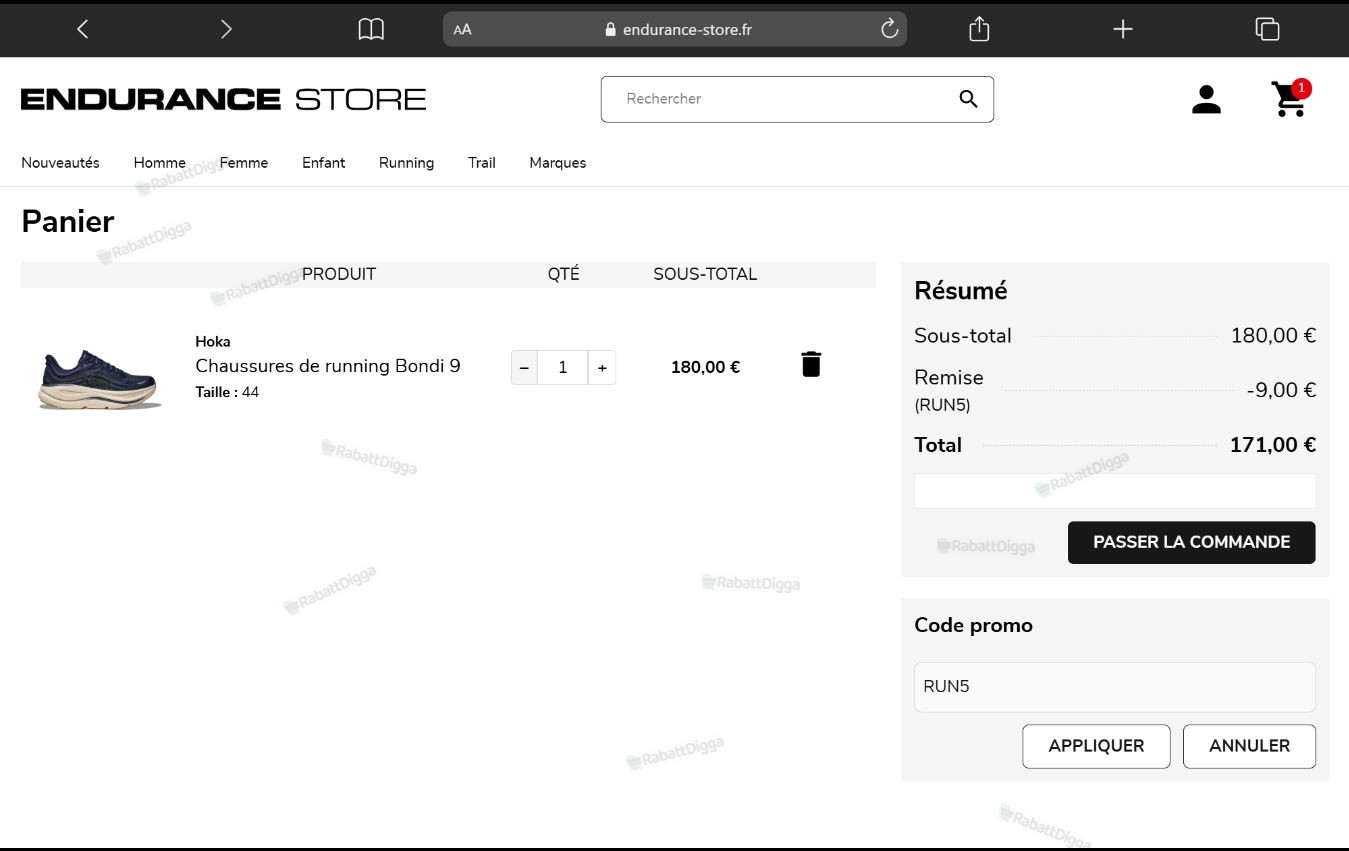Viewport: 1349px width, 851px height.
Task: Open the share sheet icon
Action: pyautogui.click(x=979, y=29)
